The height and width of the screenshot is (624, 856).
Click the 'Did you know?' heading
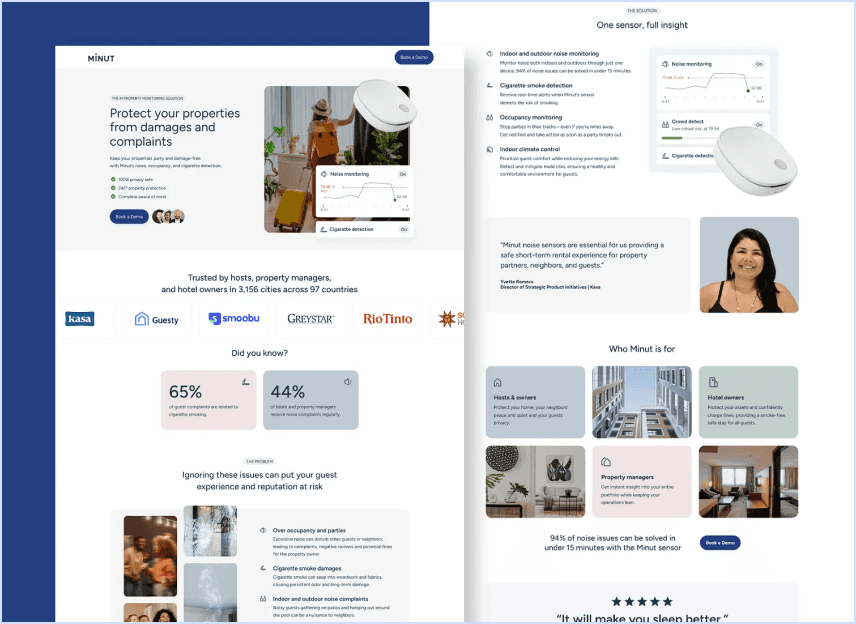tap(259, 353)
